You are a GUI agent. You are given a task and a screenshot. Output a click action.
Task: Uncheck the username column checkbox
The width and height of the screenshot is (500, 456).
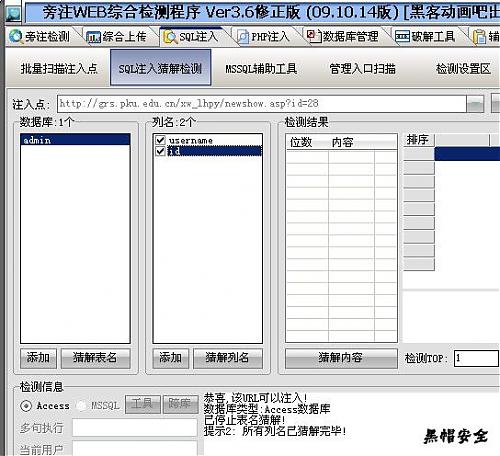coord(161,140)
